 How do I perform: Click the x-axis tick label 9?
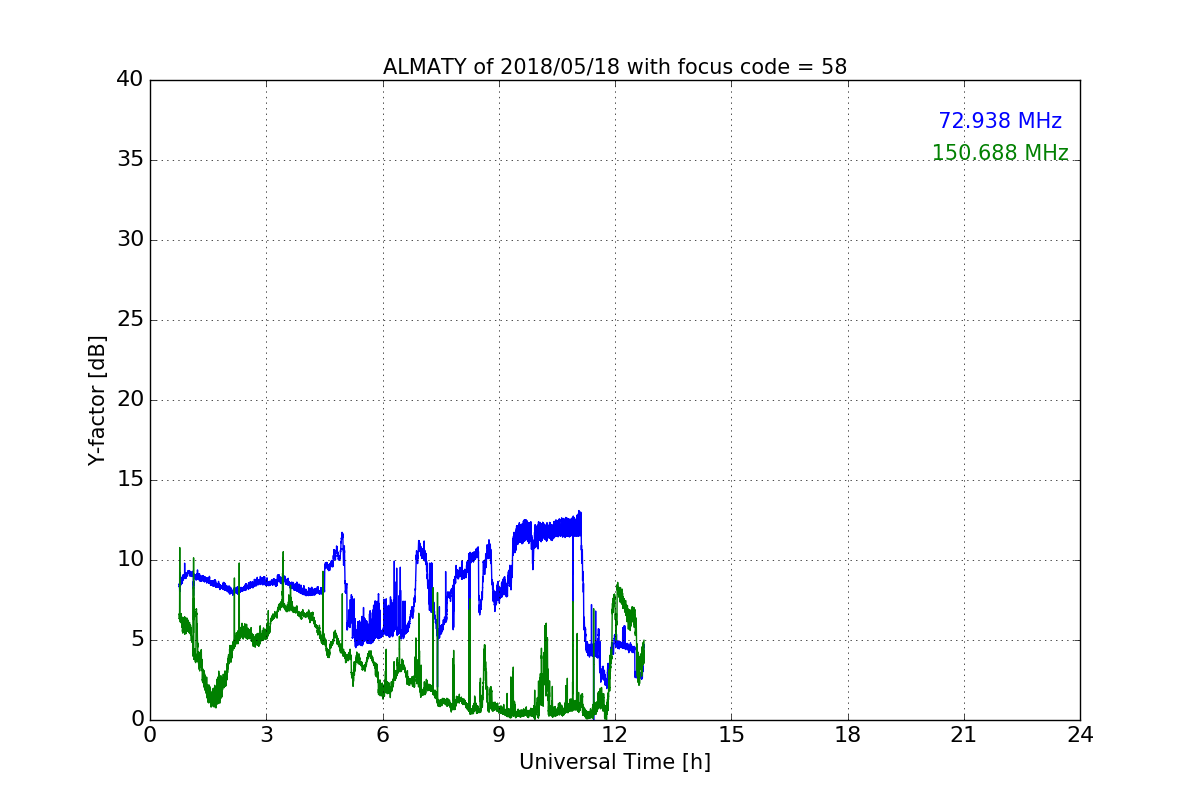pyautogui.click(x=499, y=735)
